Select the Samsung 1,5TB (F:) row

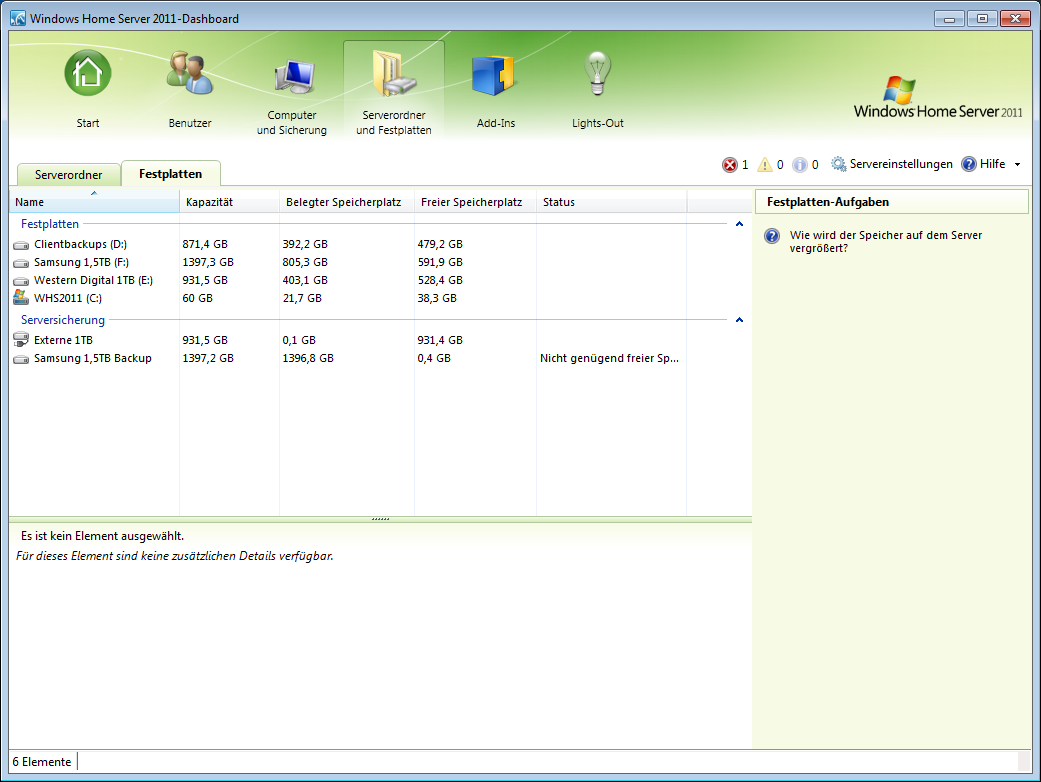point(380,262)
